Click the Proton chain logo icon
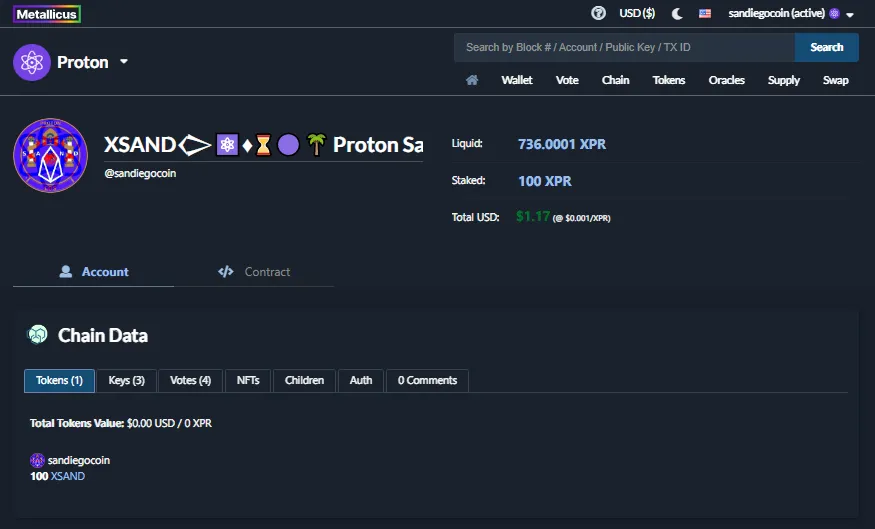875x529 pixels. (x=32, y=62)
